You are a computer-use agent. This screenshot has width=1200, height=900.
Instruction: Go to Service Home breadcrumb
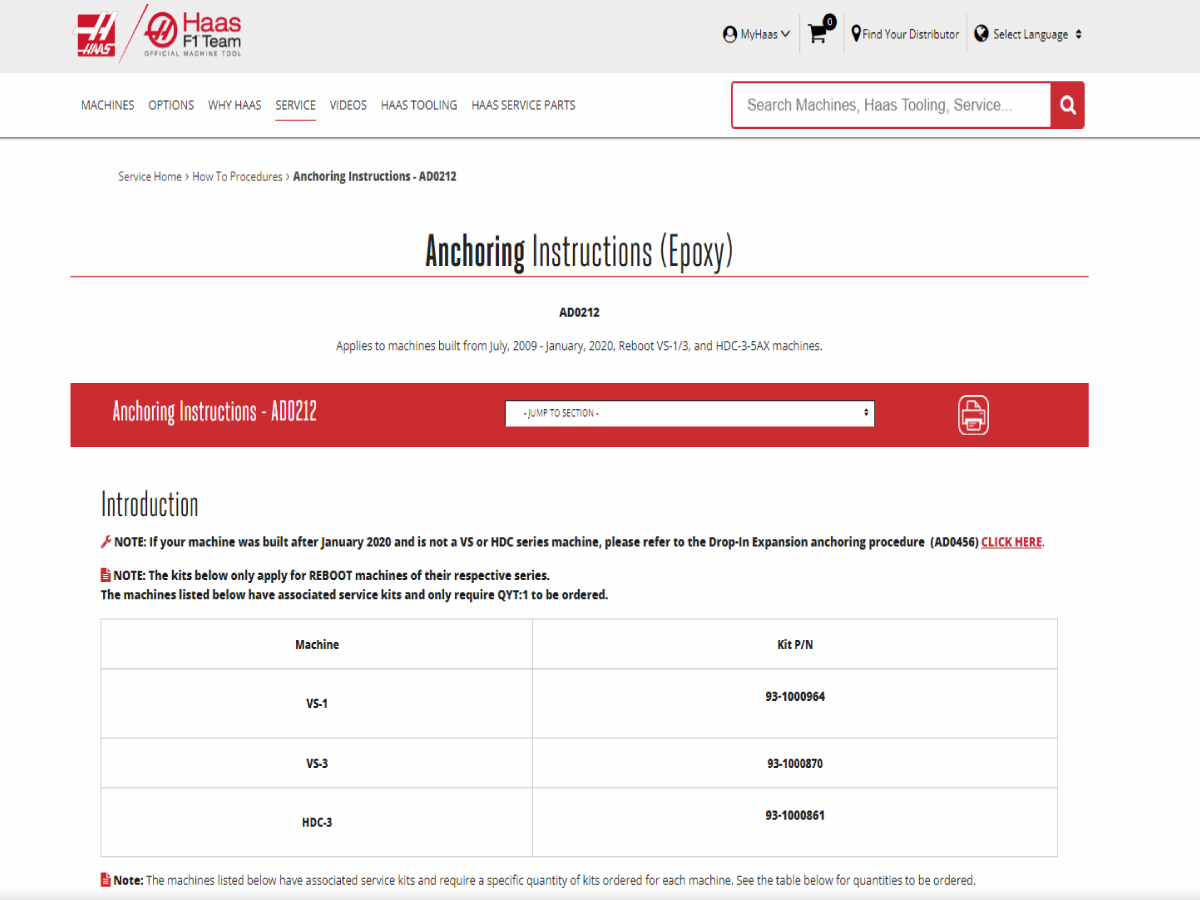(x=150, y=176)
